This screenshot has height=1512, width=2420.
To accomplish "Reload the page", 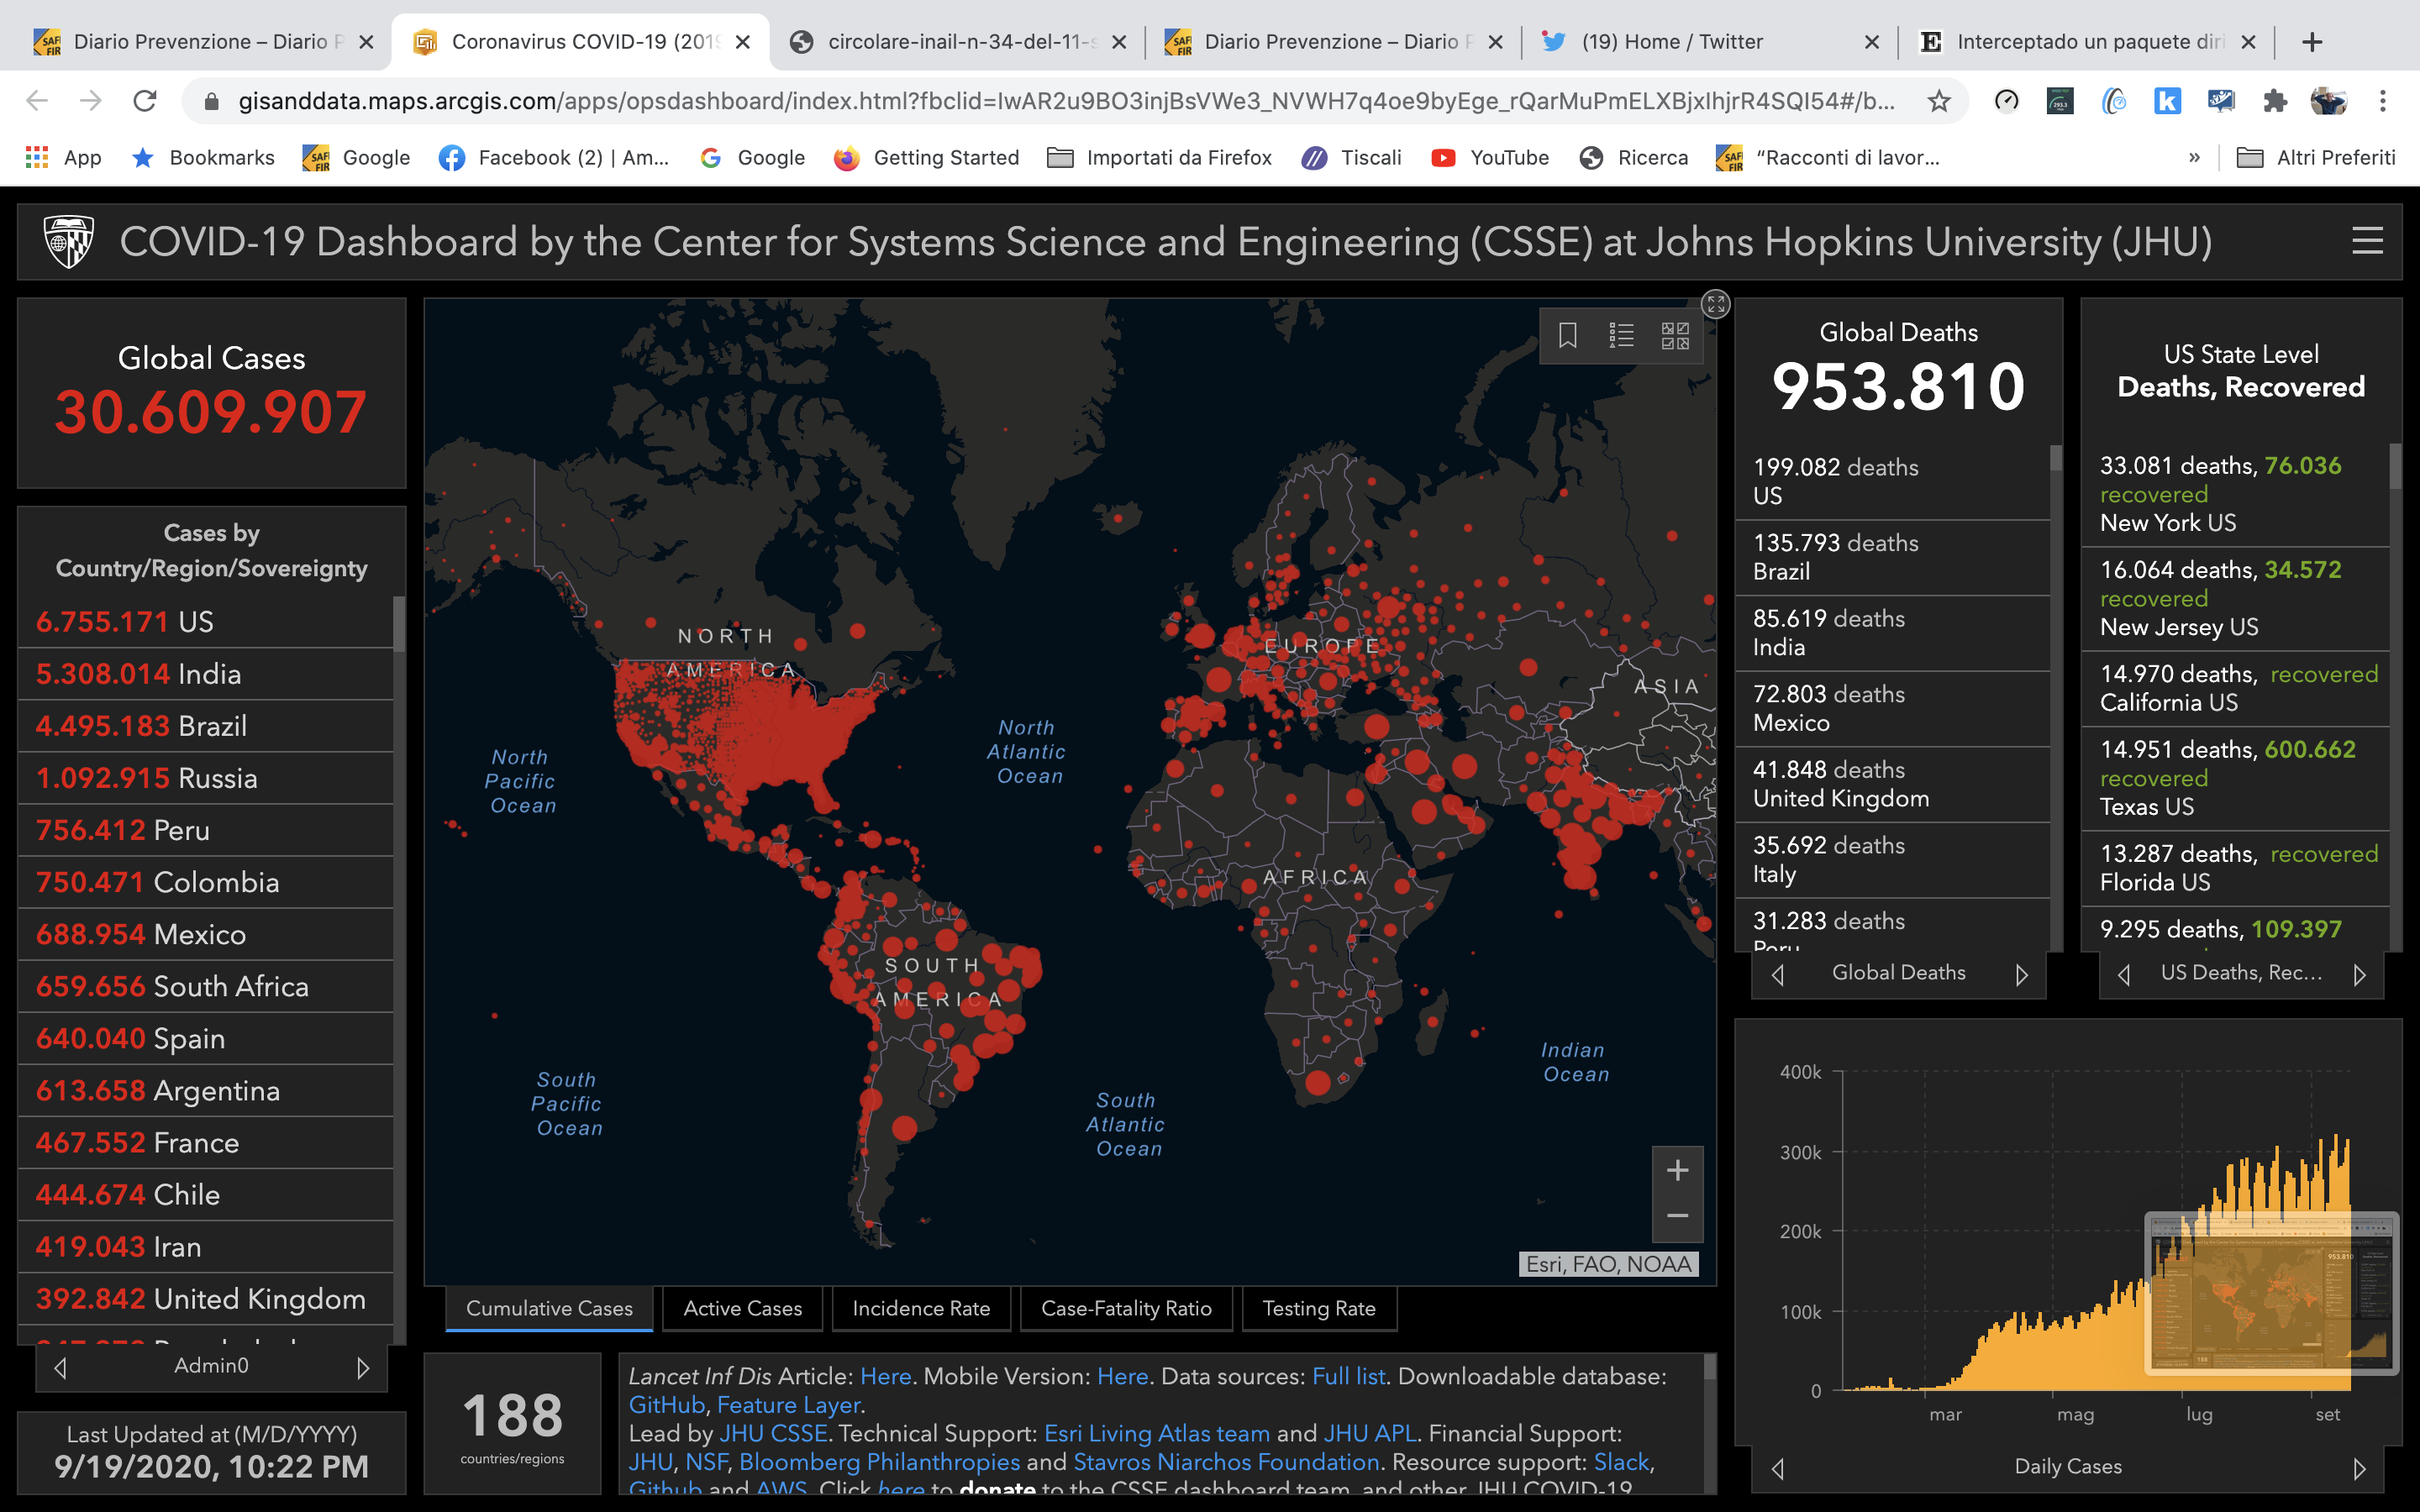I will pos(145,101).
